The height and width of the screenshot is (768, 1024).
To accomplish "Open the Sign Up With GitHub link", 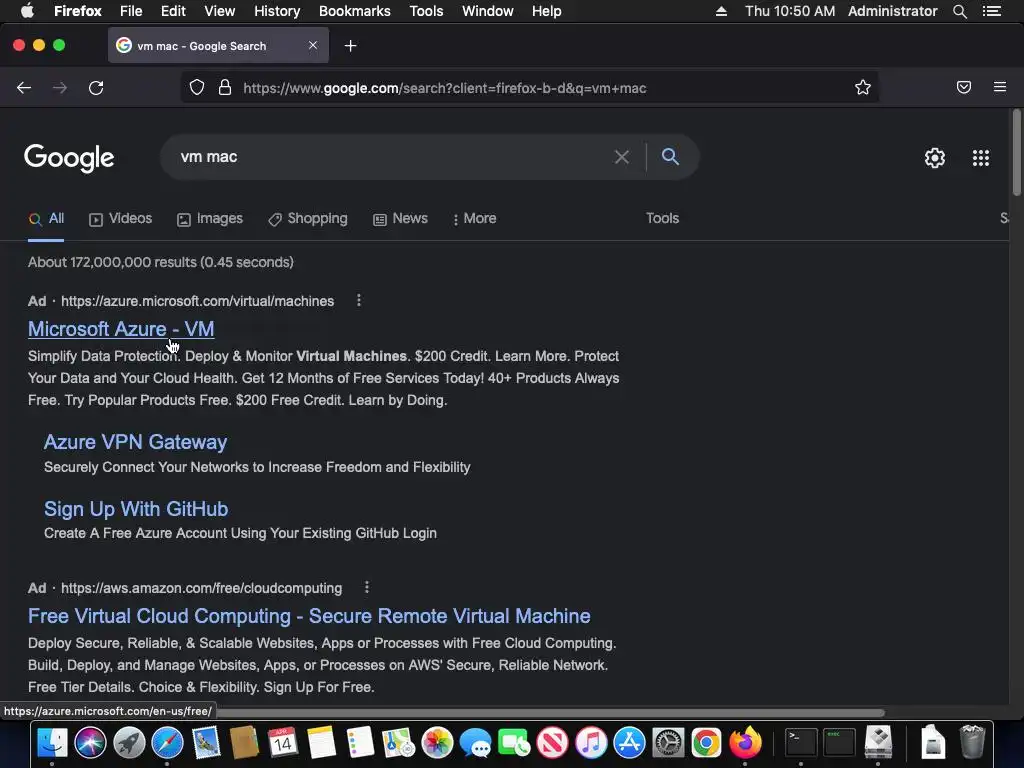I will (x=136, y=509).
